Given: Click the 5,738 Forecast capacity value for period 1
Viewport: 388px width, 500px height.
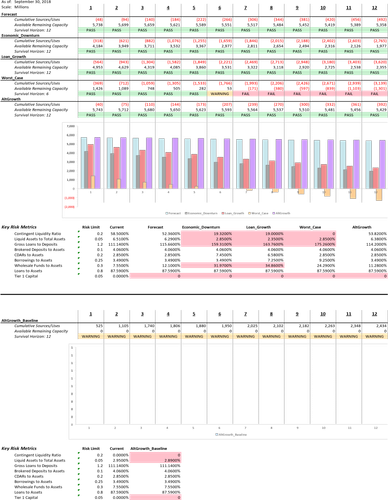Looking at the screenshot, I should pyautogui.click(x=98, y=25).
